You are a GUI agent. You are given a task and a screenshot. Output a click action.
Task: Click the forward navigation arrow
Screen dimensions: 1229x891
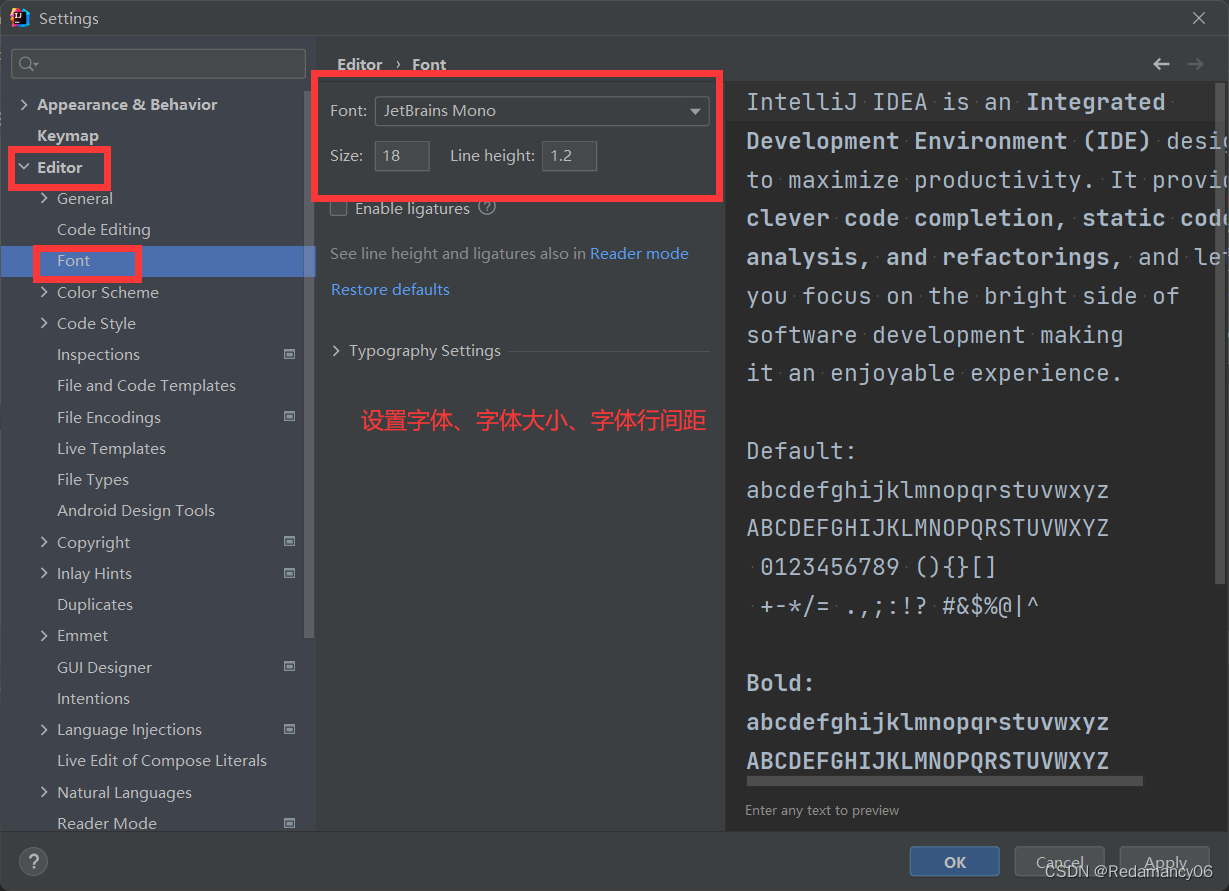[x=1195, y=64]
